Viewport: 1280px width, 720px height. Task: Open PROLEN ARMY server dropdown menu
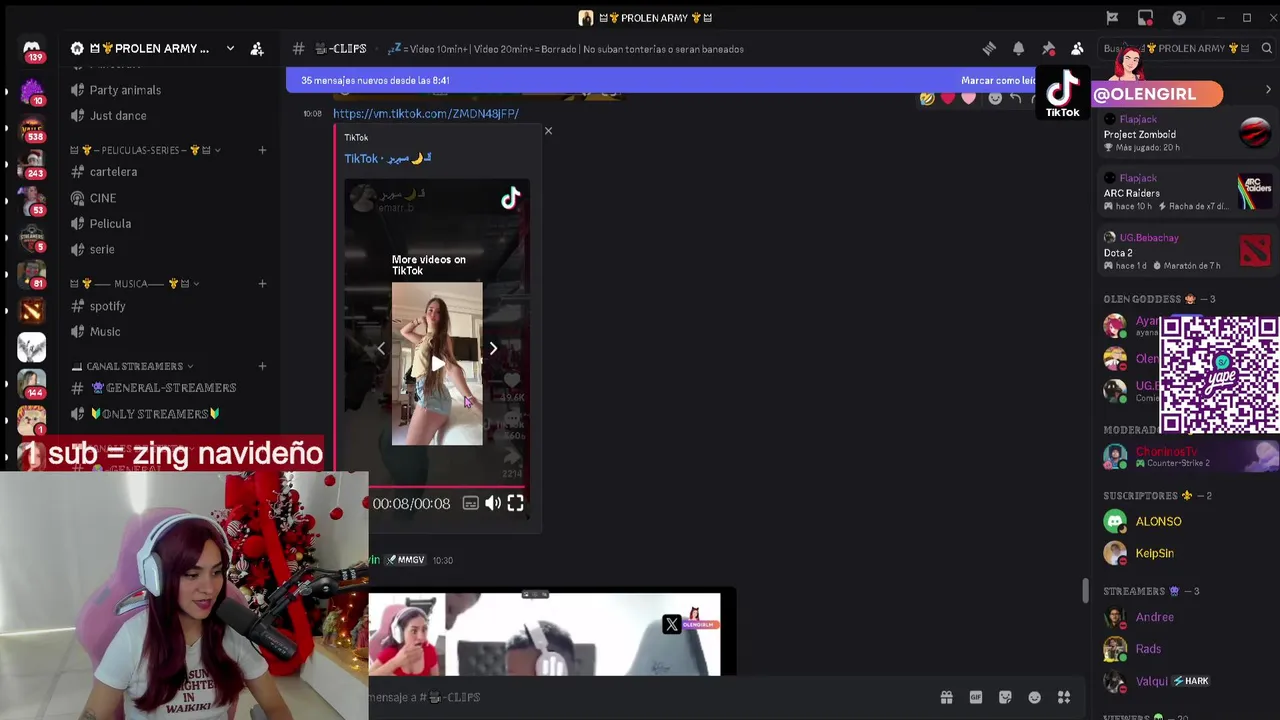click(x=230, y=48)
